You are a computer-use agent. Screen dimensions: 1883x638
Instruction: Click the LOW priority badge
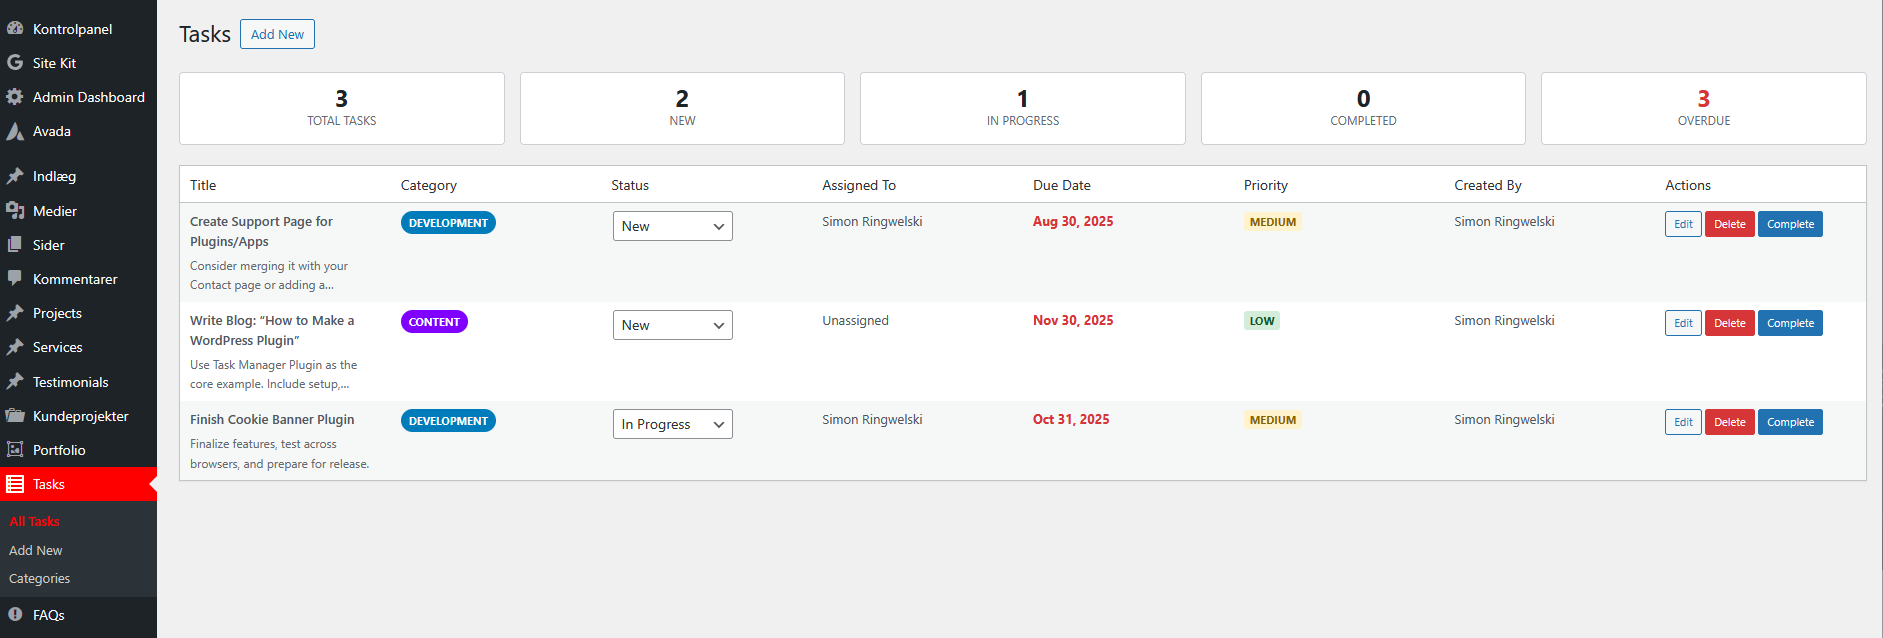1262,321
